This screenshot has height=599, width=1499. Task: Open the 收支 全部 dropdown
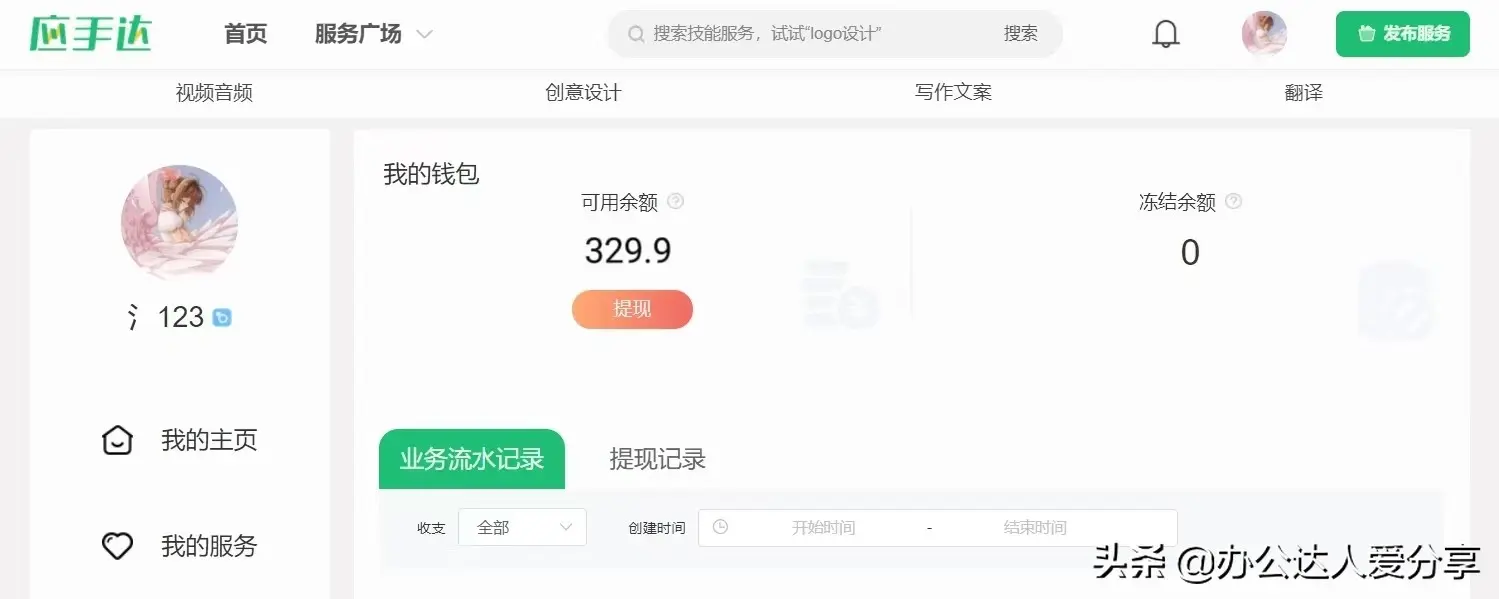tap(522, 527)
